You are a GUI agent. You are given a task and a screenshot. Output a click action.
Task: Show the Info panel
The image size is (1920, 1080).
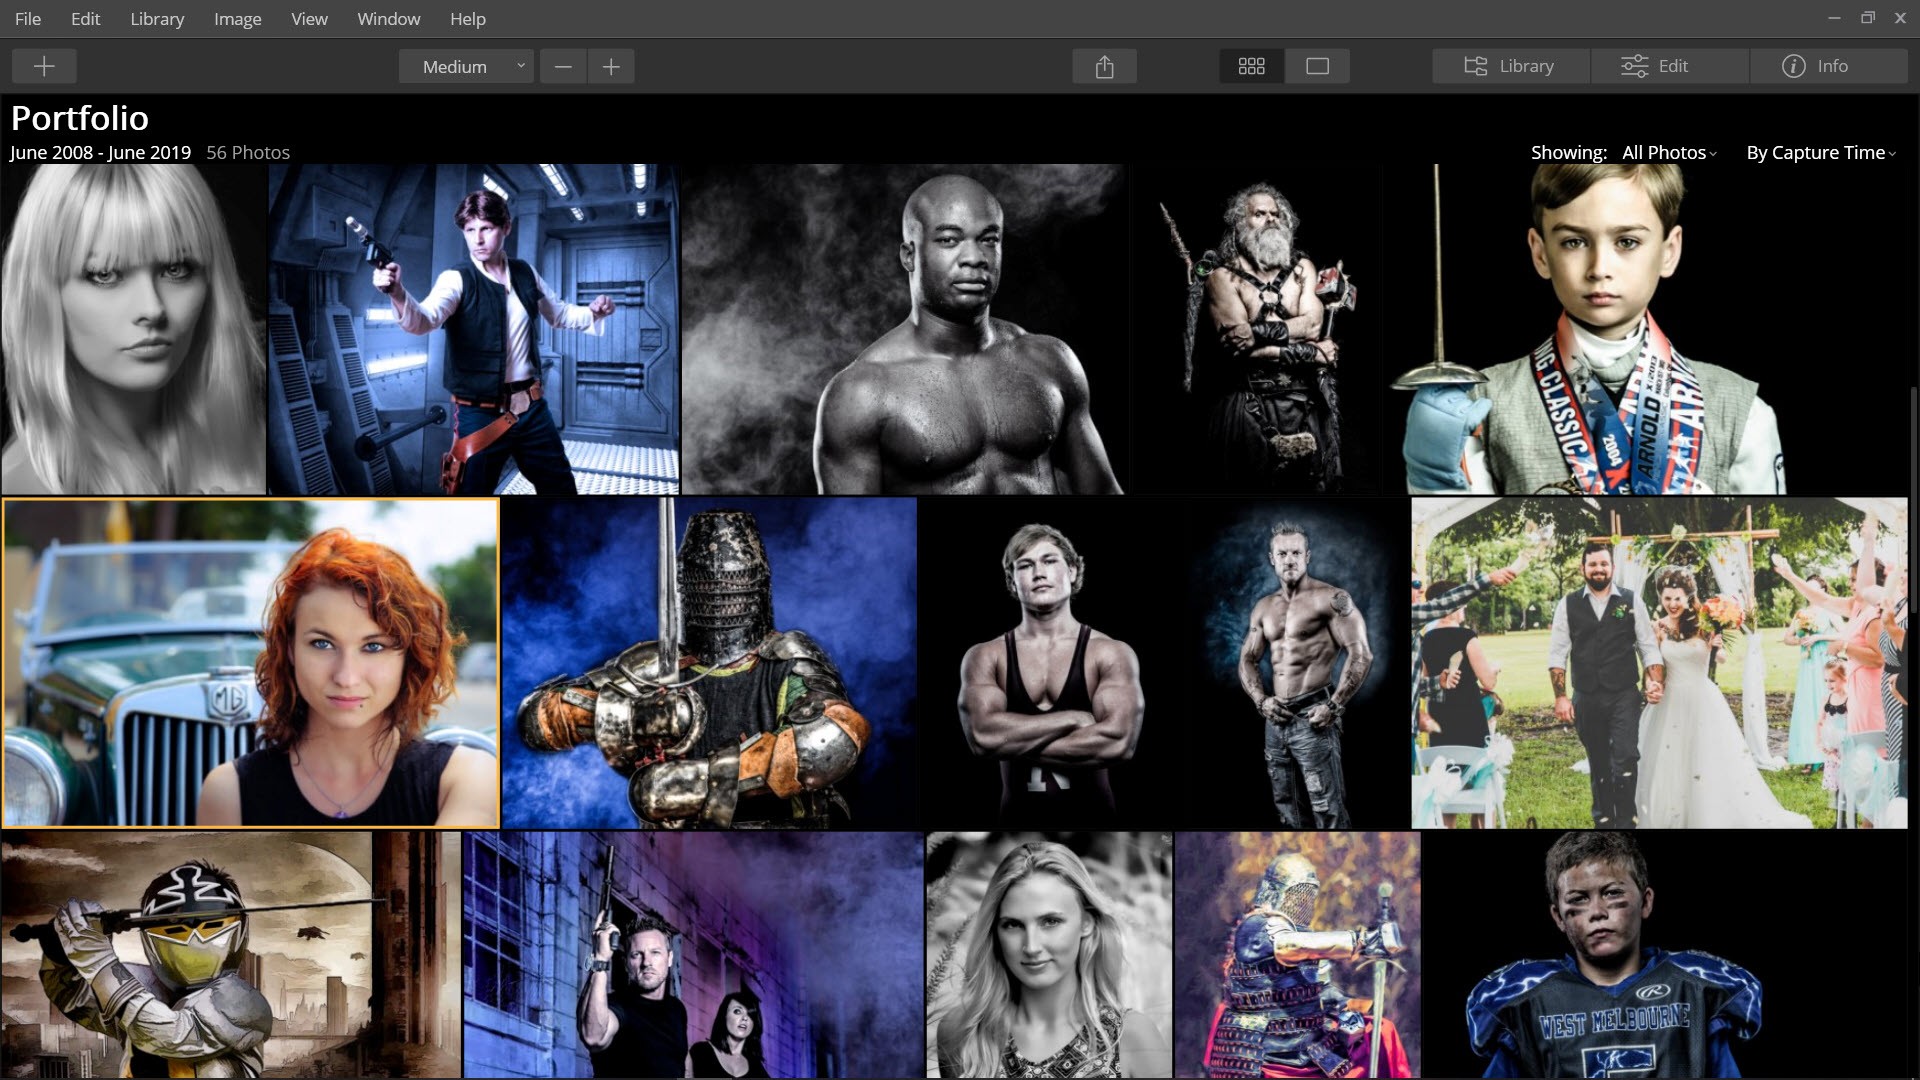(x=1815, y=66)
